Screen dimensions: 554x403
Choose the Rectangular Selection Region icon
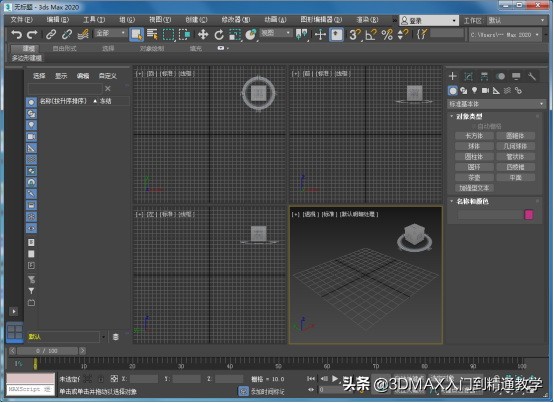[x=168, y=34]
